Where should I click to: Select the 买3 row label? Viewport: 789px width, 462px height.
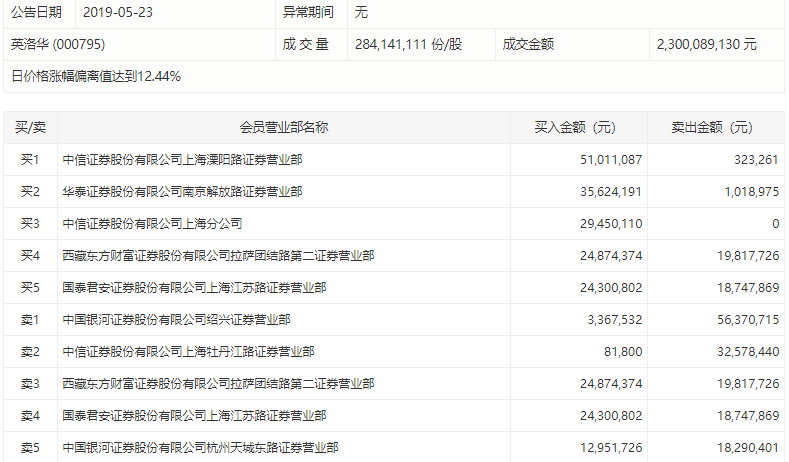pyautogui.click(x=30, y=223)
